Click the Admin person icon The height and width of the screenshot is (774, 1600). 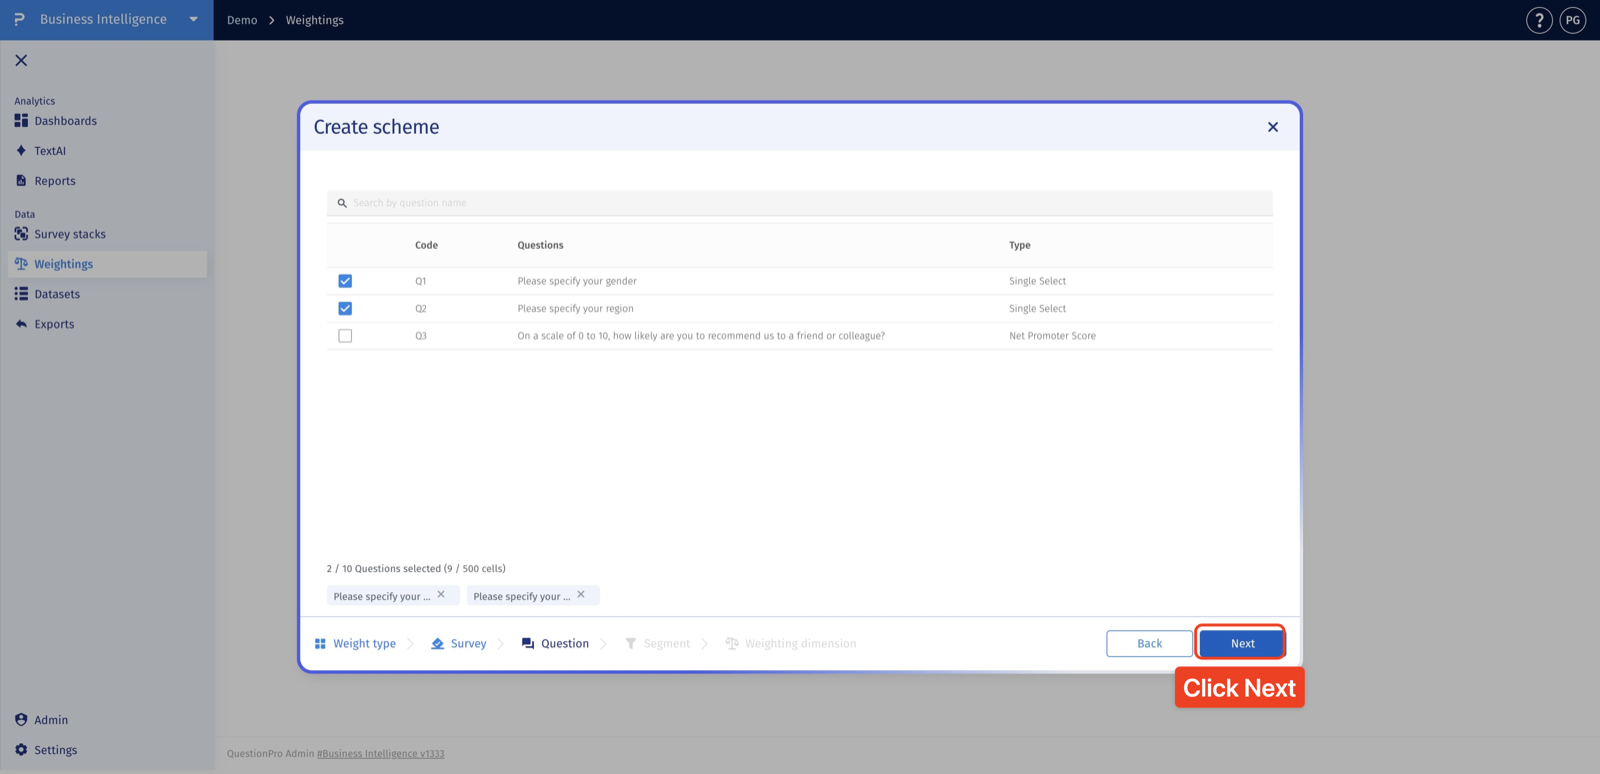[21, 719]
